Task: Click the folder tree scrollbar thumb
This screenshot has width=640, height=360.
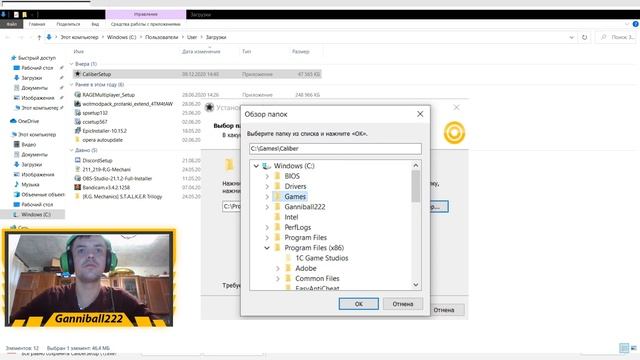Action: coord(416,186)
